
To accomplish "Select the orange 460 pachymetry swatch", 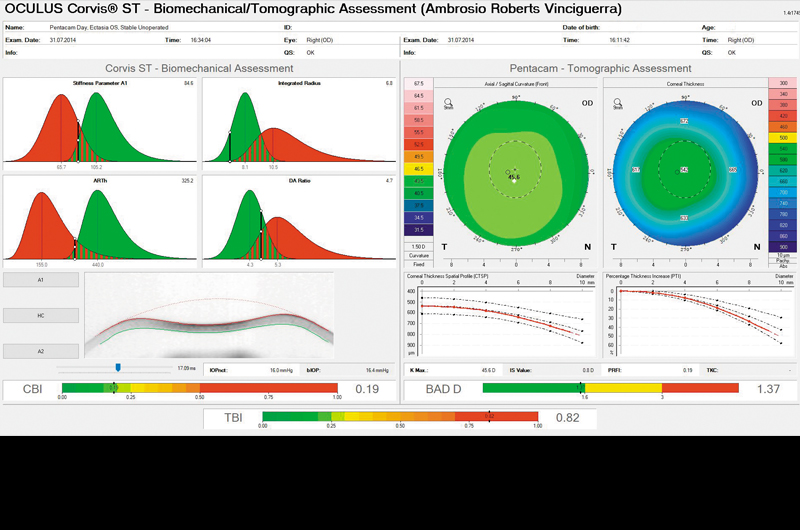I will tap(783, 127).
